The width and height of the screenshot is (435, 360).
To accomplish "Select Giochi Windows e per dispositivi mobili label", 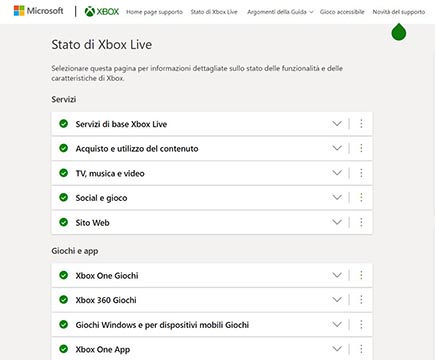I will point(162,325).
